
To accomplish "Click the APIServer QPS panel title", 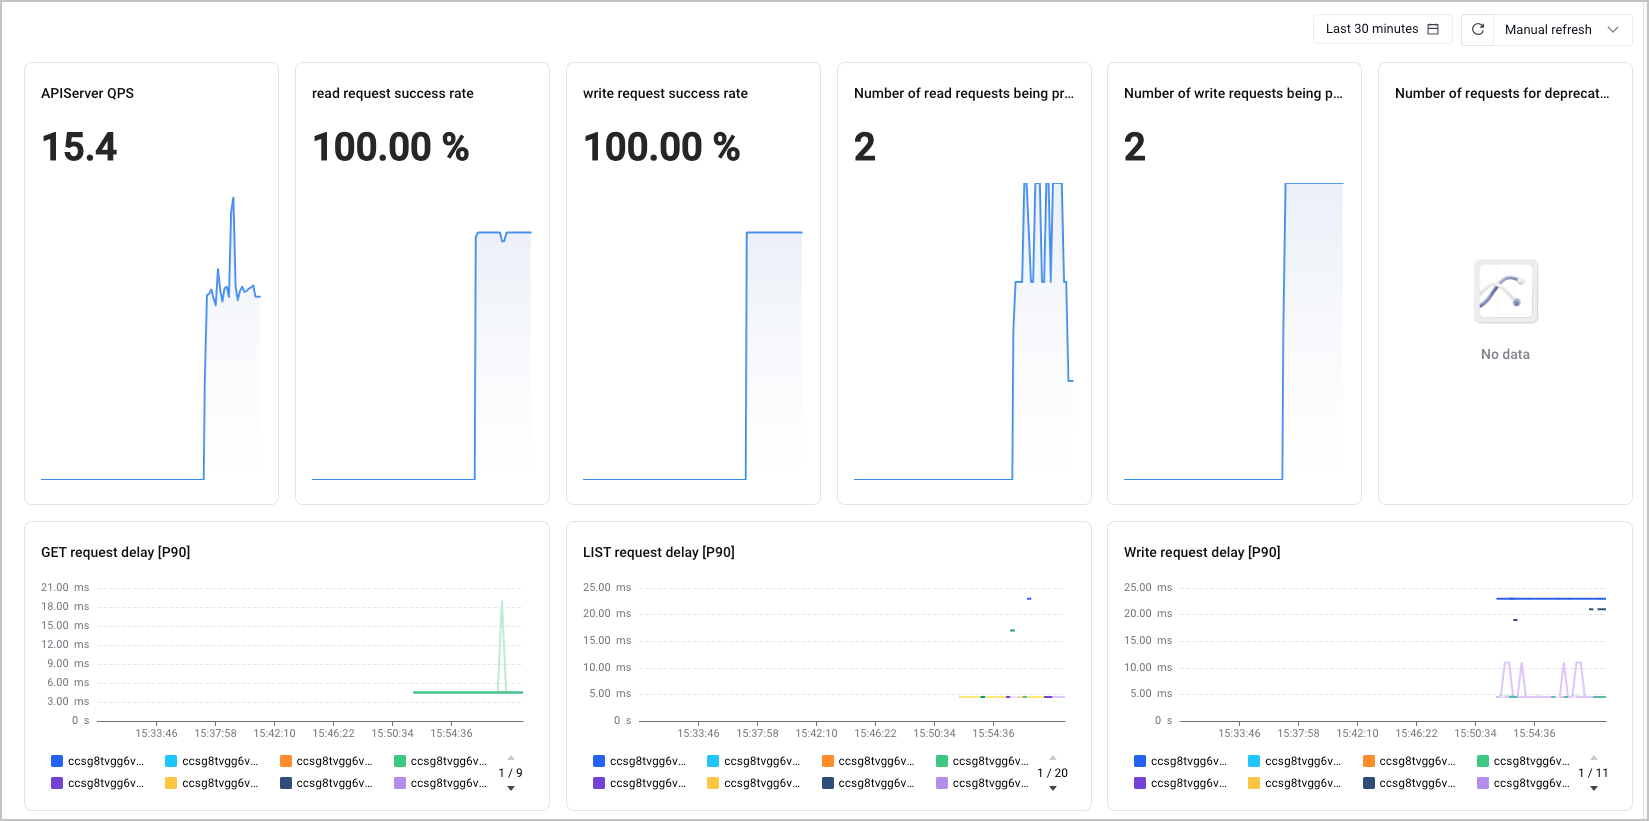I will [x=87, y=93].
